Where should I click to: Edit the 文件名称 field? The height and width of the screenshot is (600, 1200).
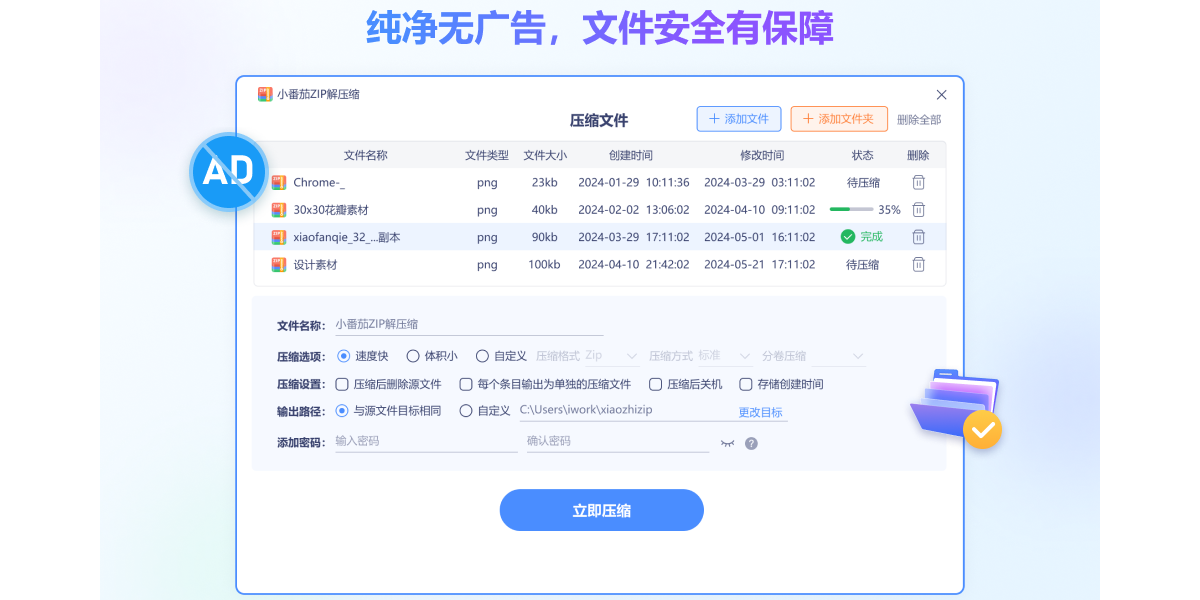[469, 325]
